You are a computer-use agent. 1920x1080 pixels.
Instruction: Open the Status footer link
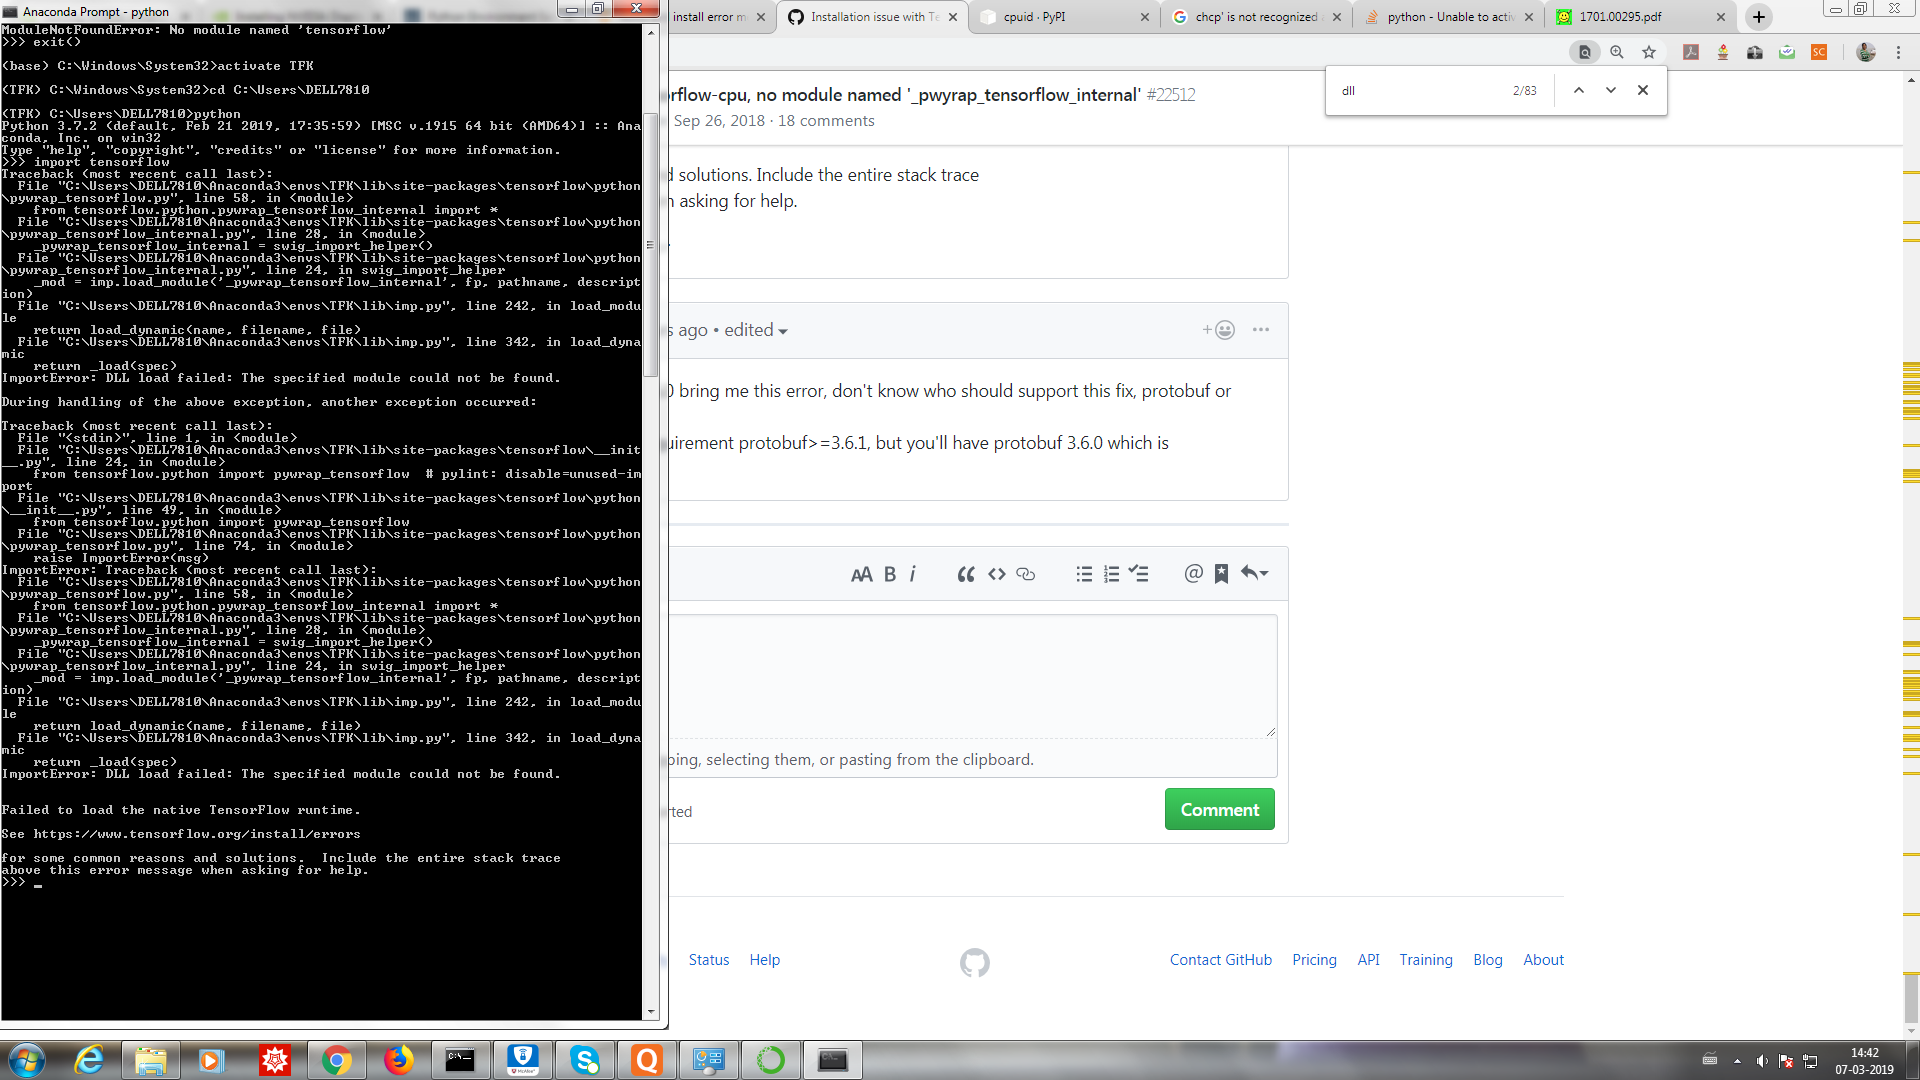[x=709, y=960]
